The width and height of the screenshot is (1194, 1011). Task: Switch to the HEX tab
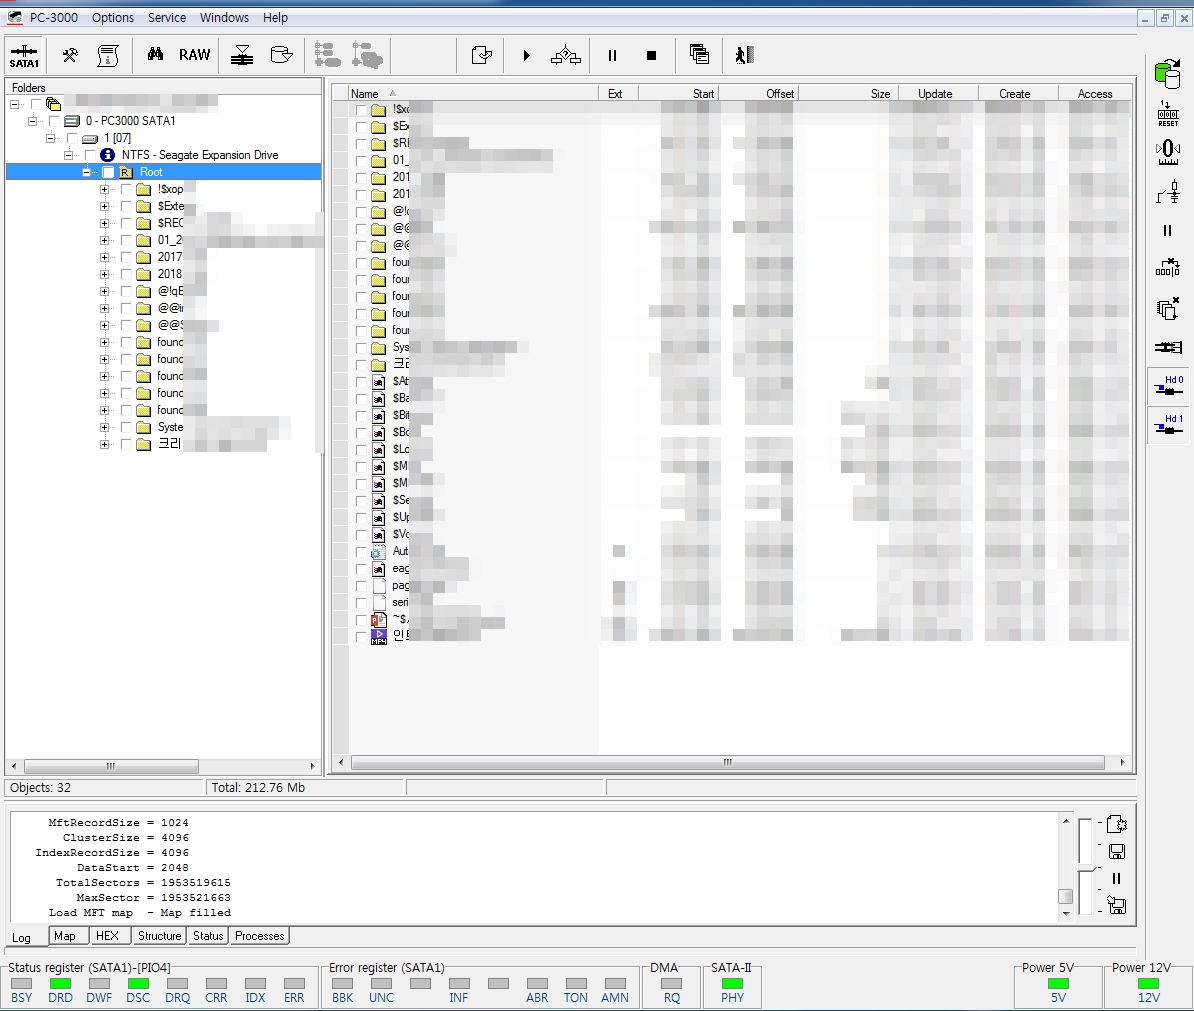pyautogui.click(x=107, y=936)
